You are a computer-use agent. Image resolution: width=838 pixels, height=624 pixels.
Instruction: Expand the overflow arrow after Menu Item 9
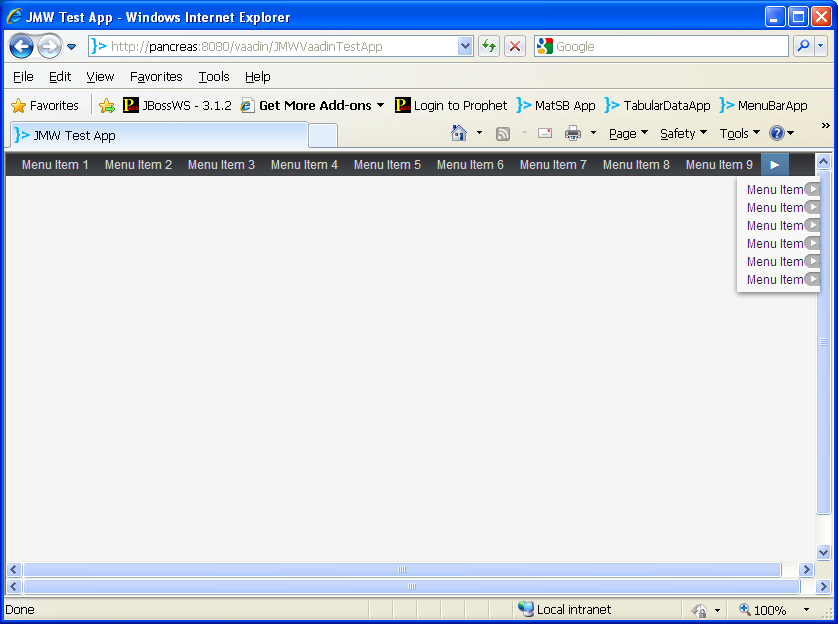click(x=775, y=165)
